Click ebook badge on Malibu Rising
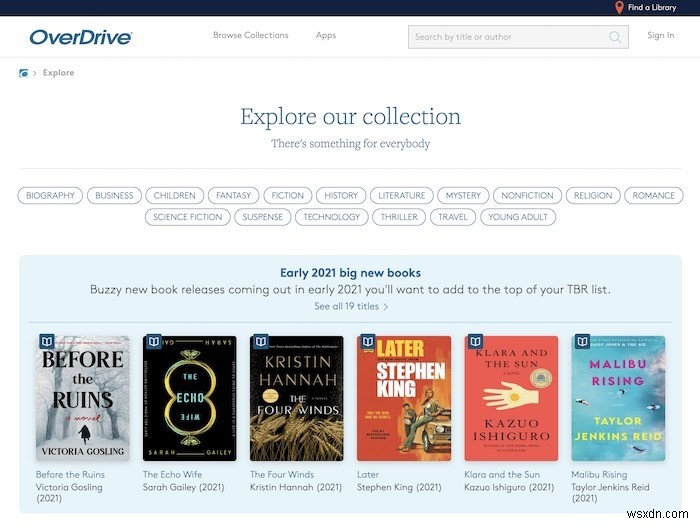 pos(582,341)
